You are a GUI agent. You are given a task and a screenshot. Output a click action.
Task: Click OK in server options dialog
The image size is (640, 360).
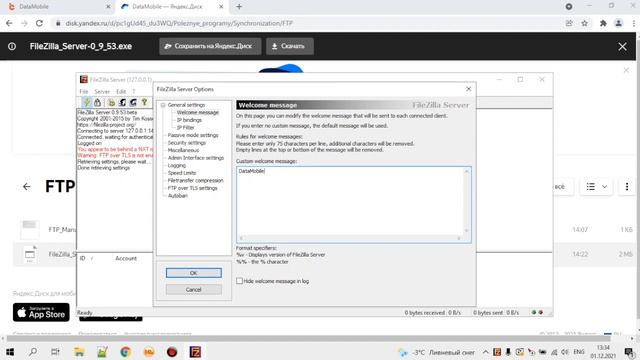[193, 273]
